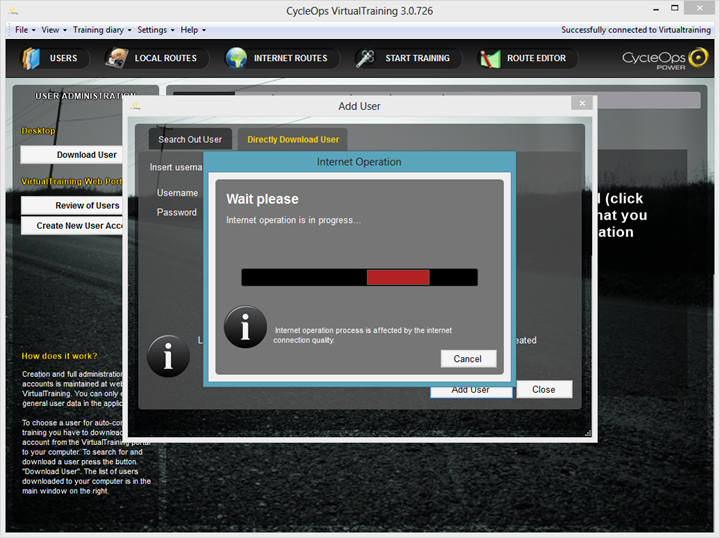720x538 pixels.
Task: Click the Close button in Add User dialog
Action: click(x=544, y=389)
